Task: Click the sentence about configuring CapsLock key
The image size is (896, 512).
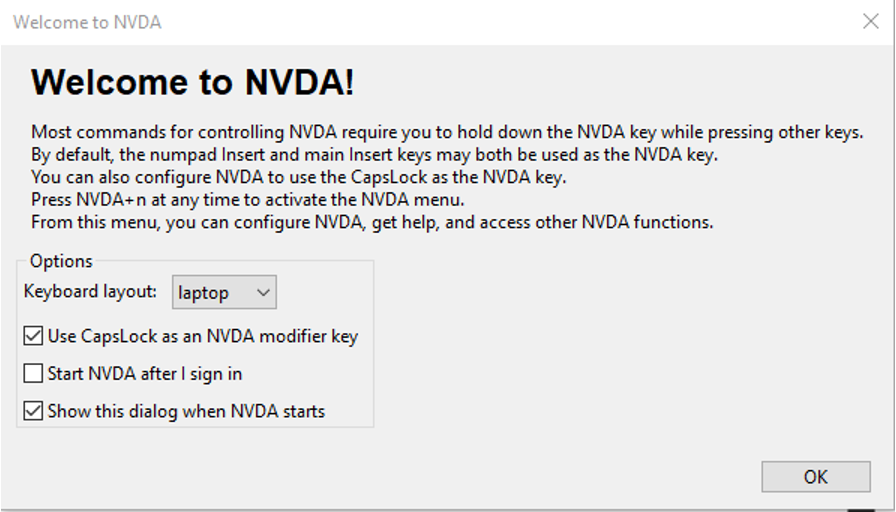Action: [x=298, y=177]
